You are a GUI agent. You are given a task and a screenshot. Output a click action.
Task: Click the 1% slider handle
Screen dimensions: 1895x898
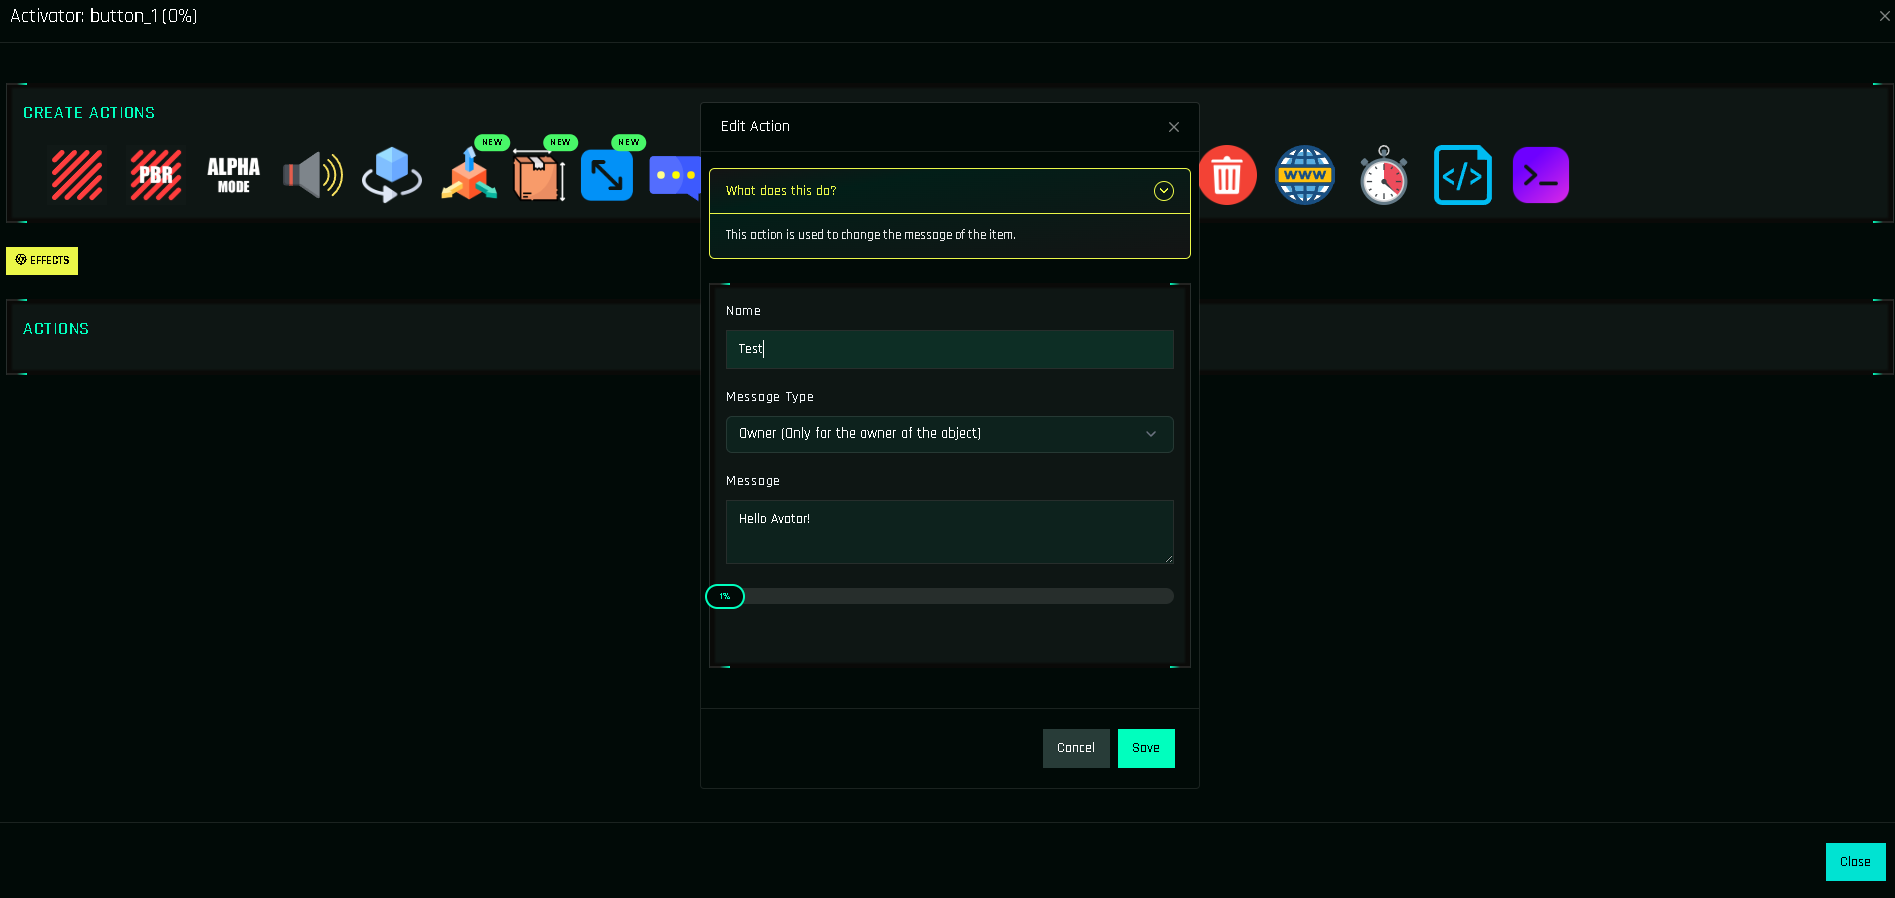click(x=725, y=597)
